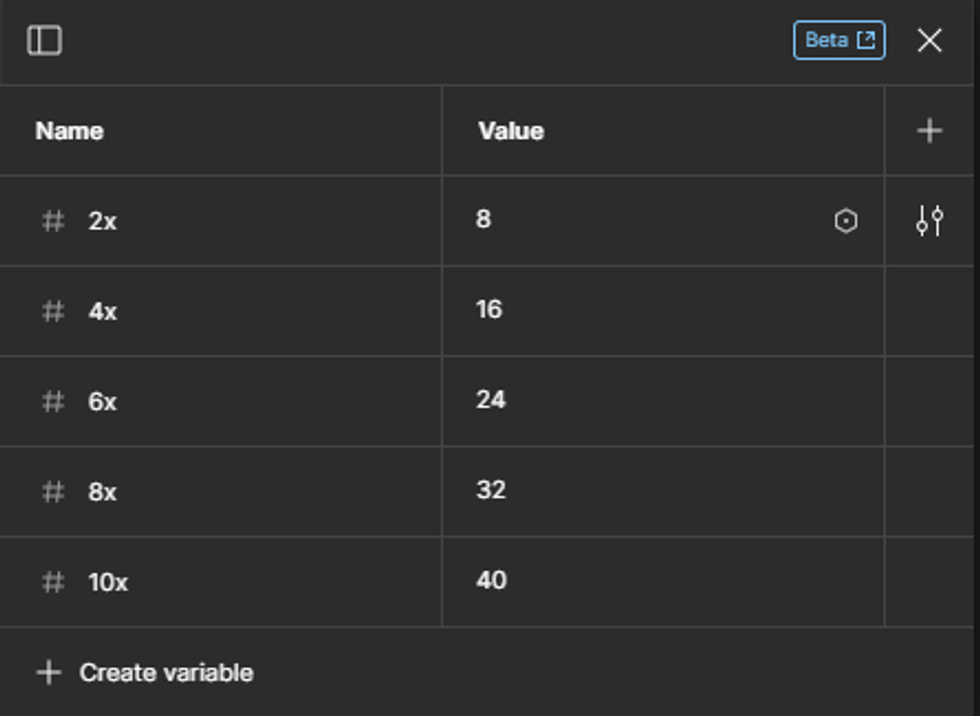Open variable settings via sliders icon
The image size is (980, 716).
pos(929,220)
